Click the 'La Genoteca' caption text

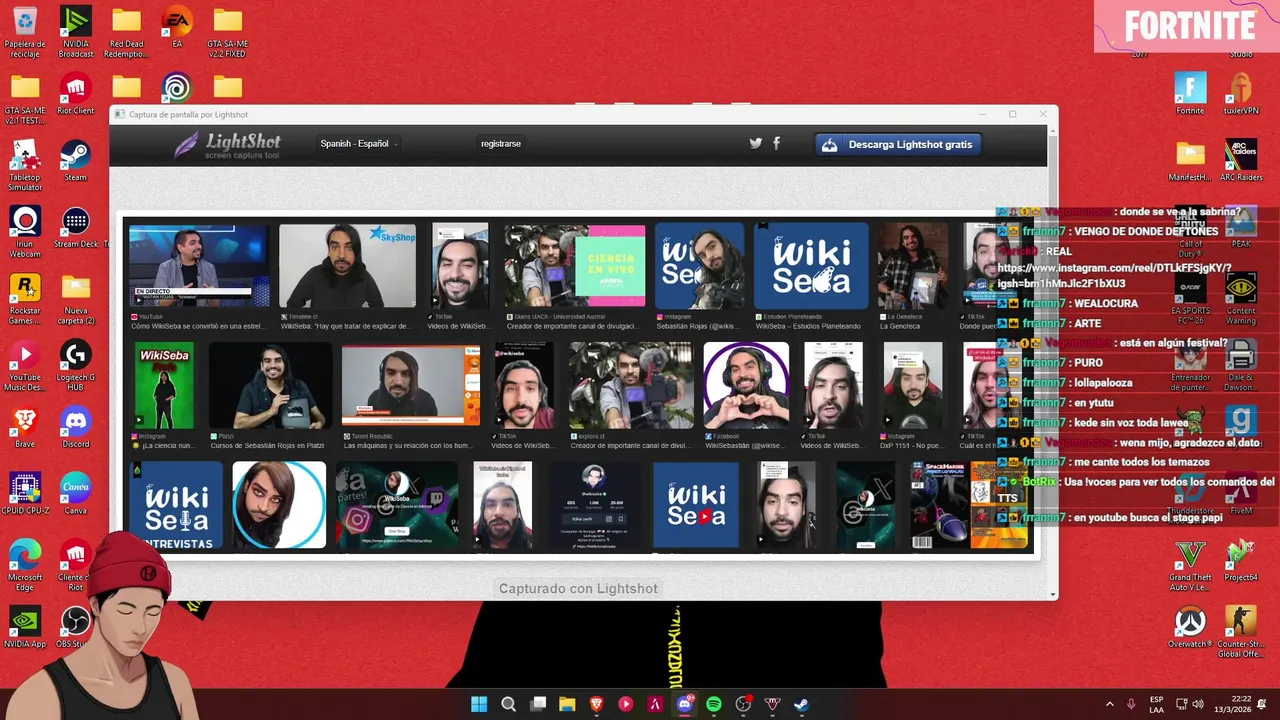point(901,326)
